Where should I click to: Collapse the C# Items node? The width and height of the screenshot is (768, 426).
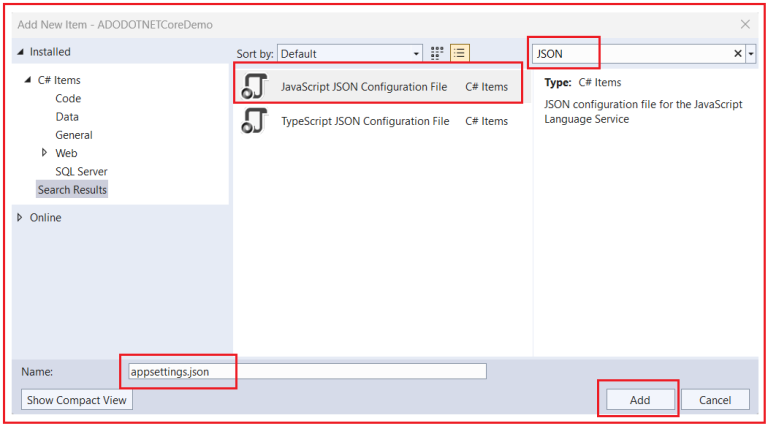pos(28,79)
